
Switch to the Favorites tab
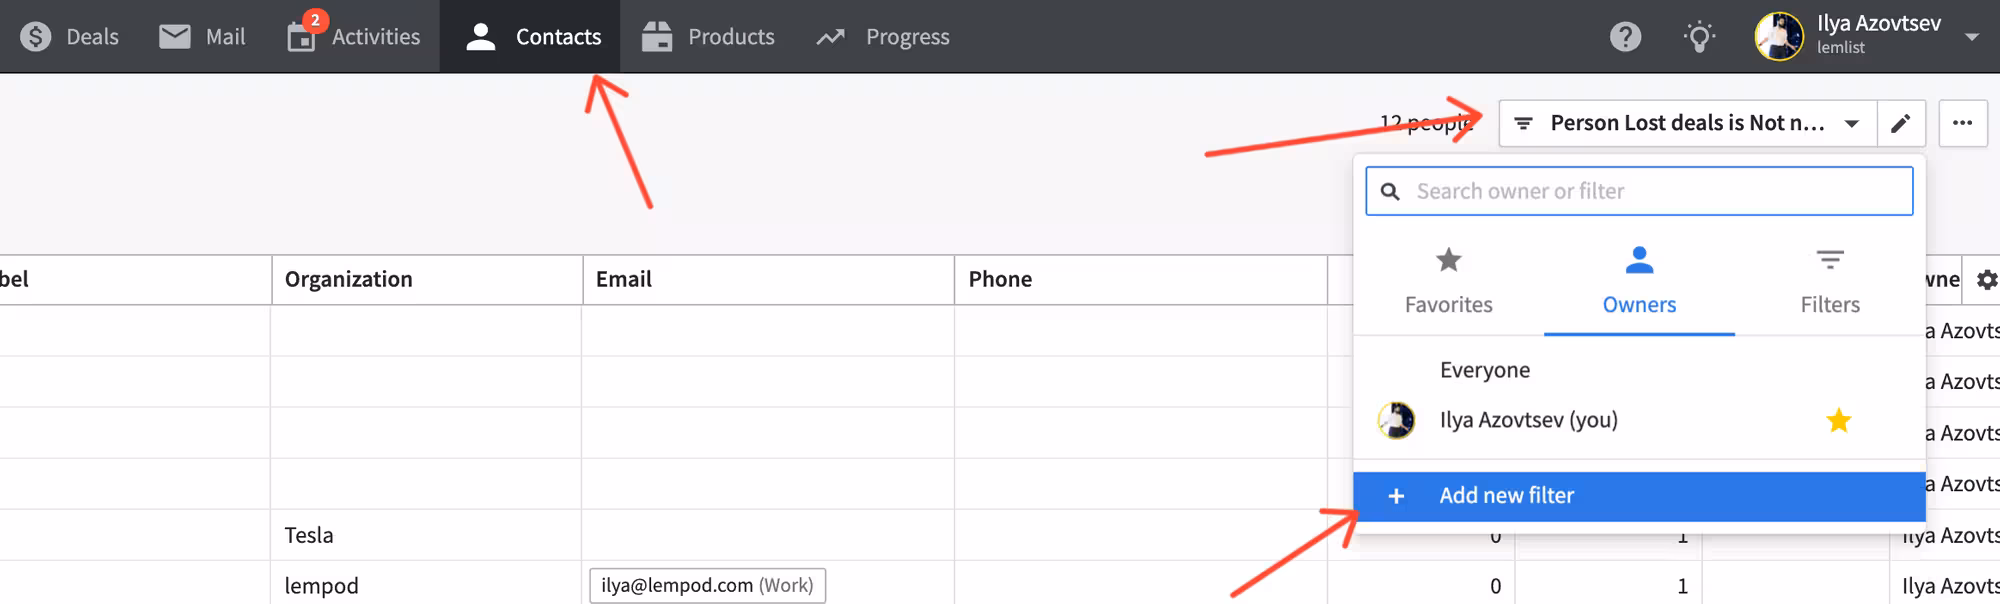click(x=1448, y=281)
